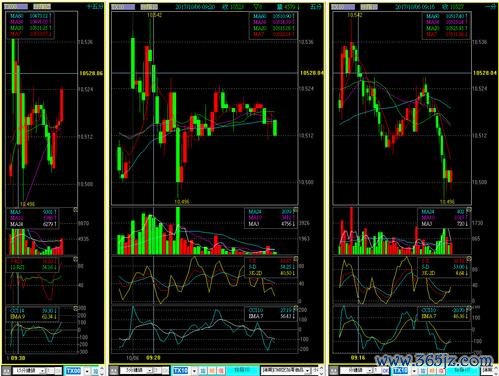This screenshot has height=376, width=499.
Task: Click the gray icon at left of 15分連線
Action: pos(6,370)
